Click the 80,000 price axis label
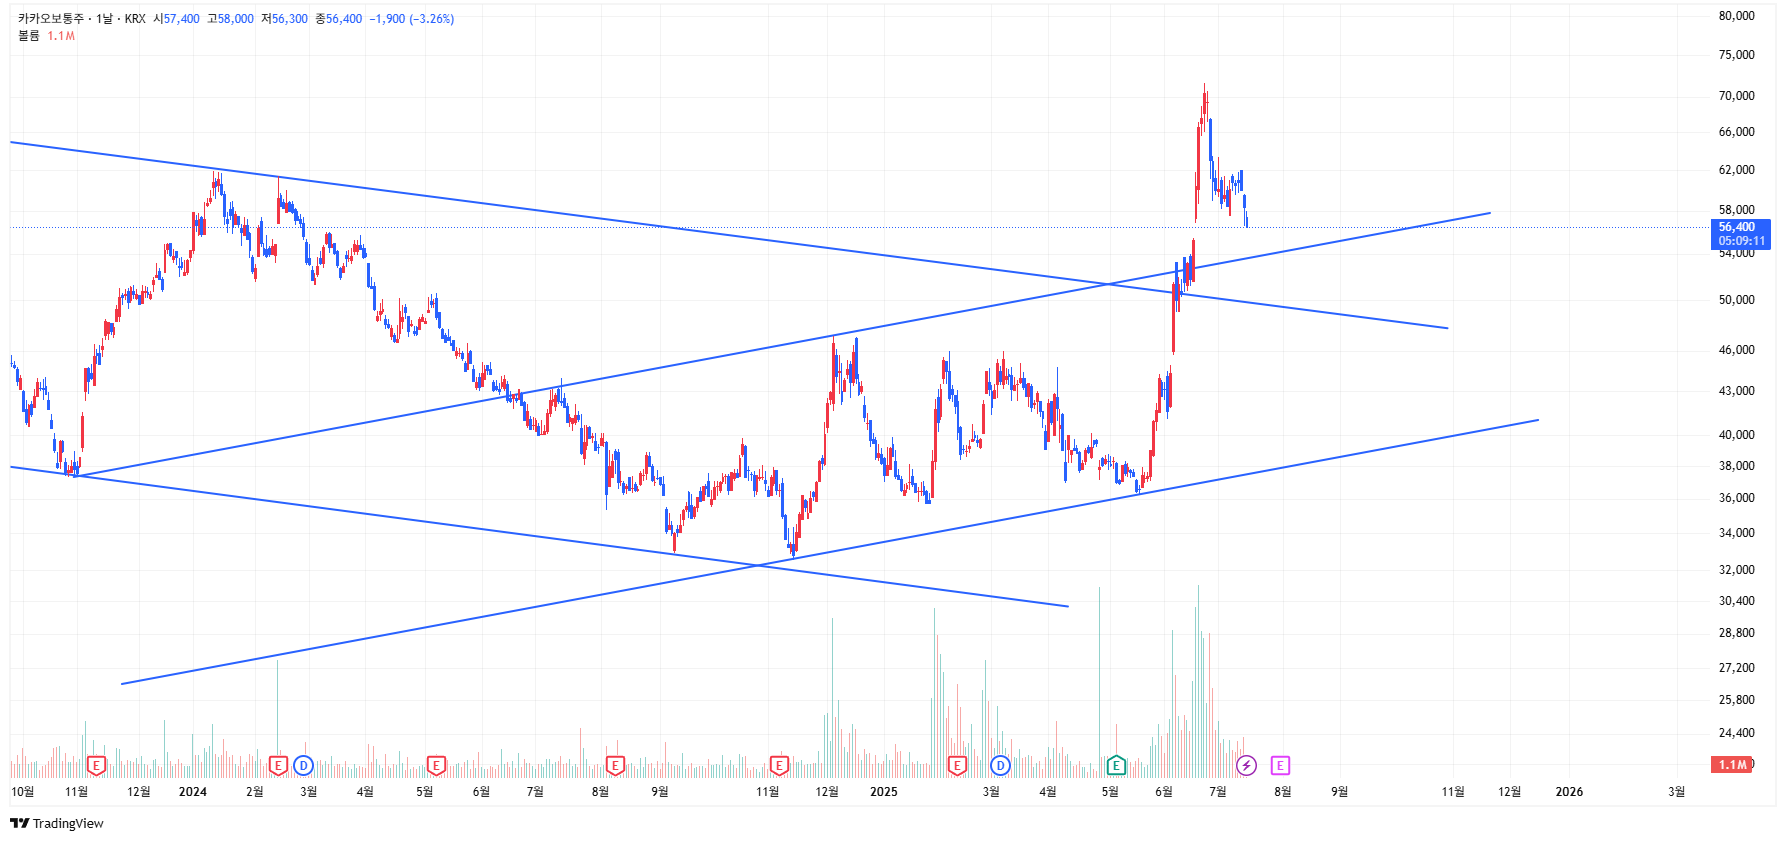Image resolution: width=1786 pixels, height=841 pixels. (1737, 16)
